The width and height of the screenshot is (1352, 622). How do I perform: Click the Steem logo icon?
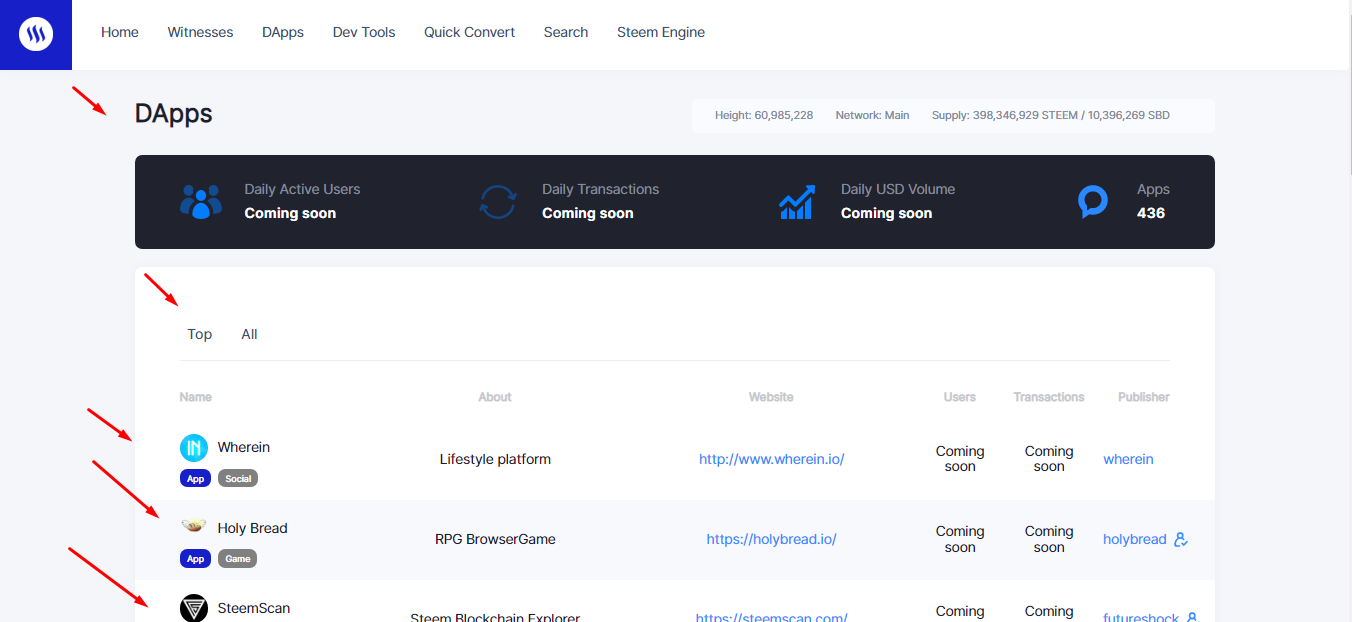point(36,35)
